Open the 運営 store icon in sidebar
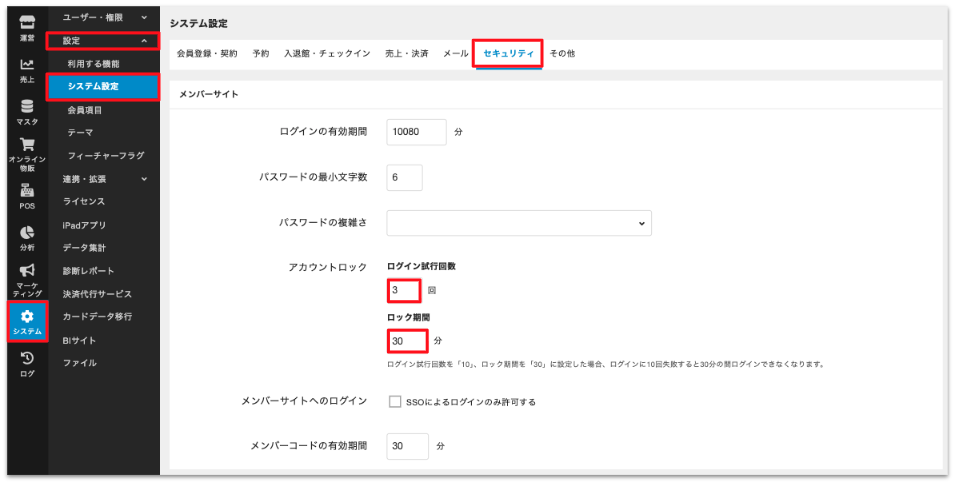955x483 pixels. tap(27, 26)
